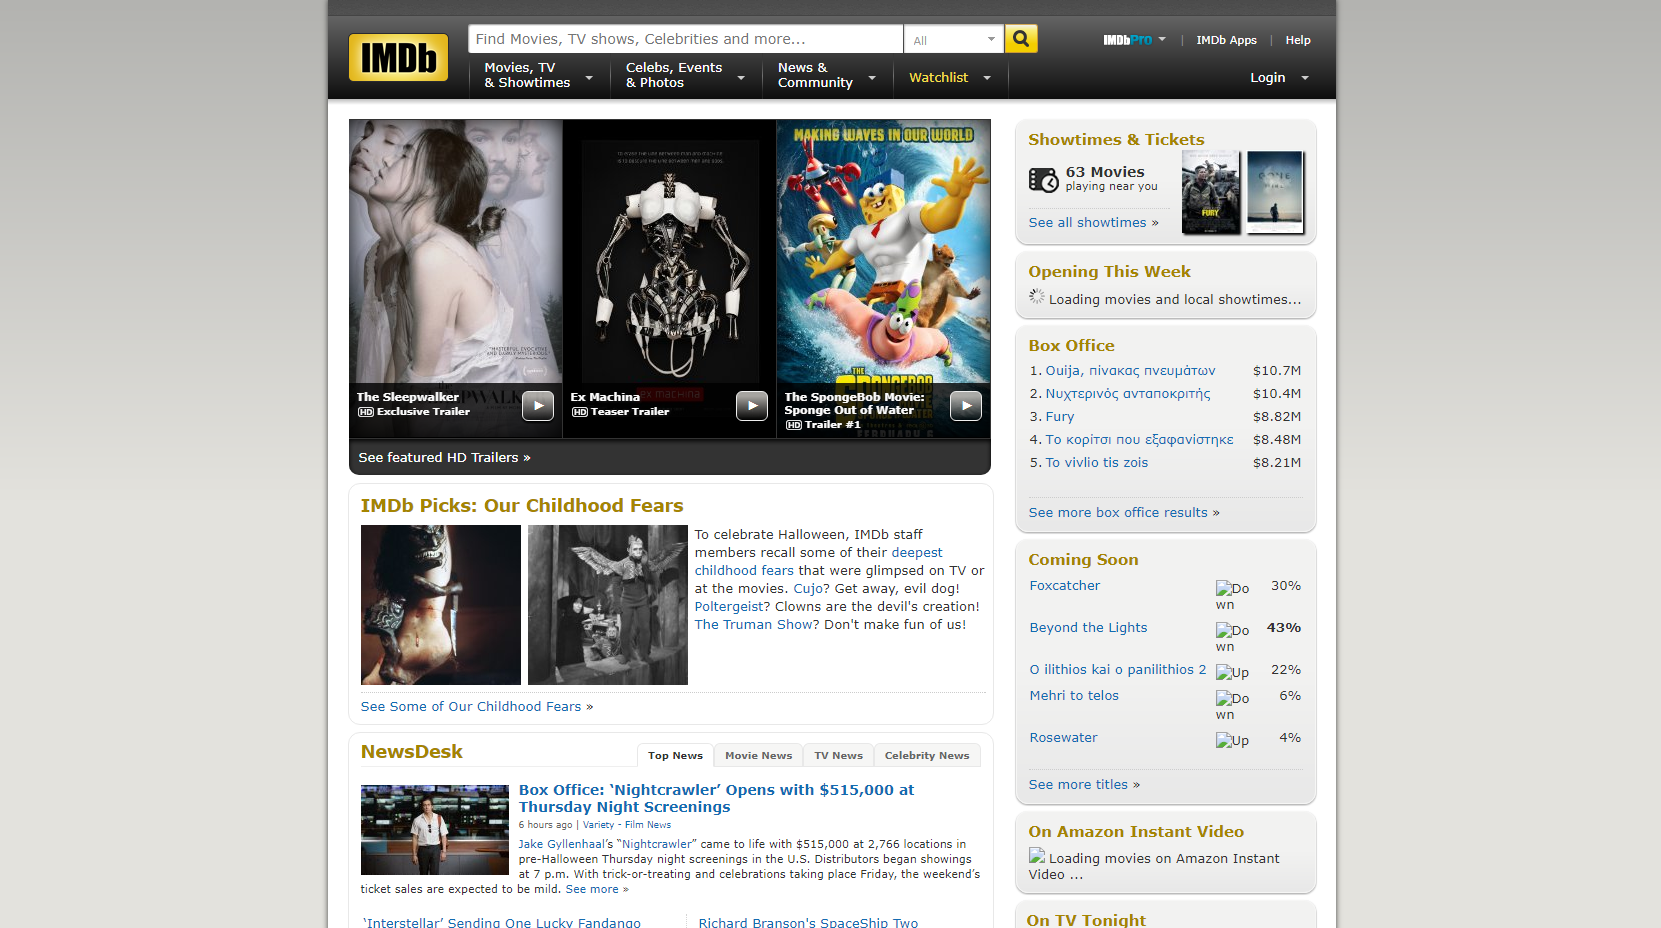Click the O ilithios Up trend icon
1661x928 pixels.
[x=1233, y=672]
